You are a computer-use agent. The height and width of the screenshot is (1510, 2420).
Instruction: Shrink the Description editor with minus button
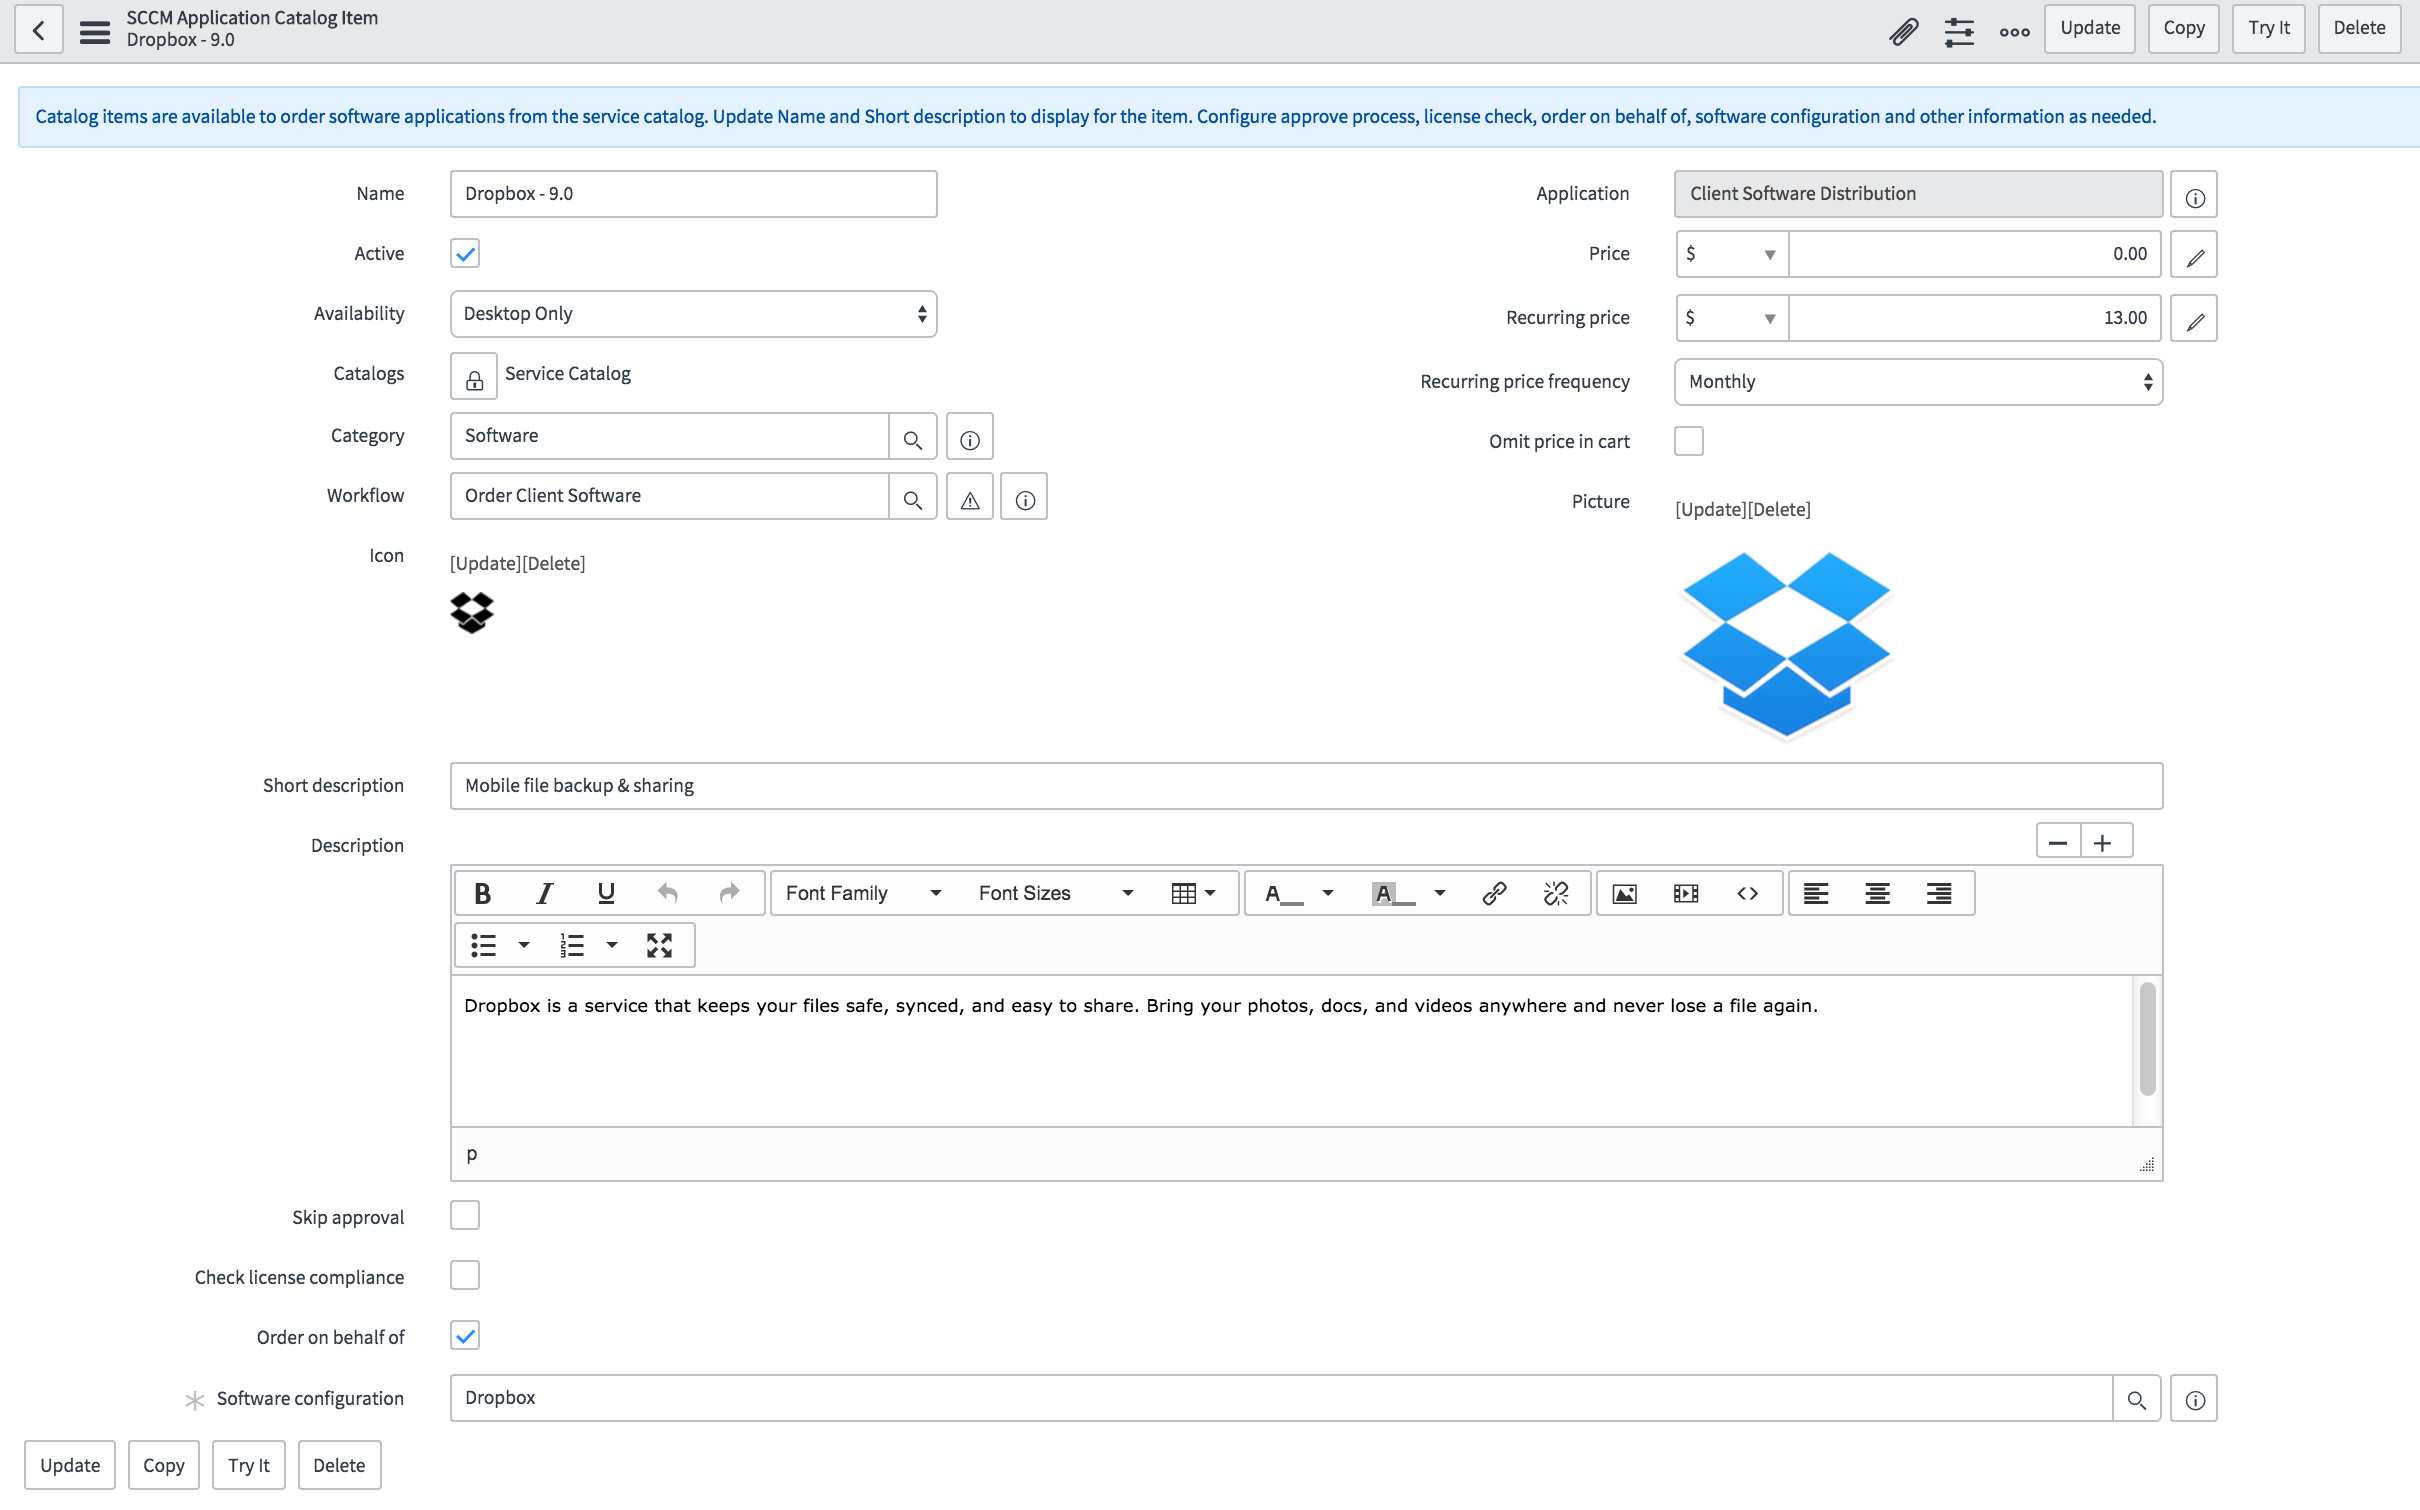pos(2058,841)
